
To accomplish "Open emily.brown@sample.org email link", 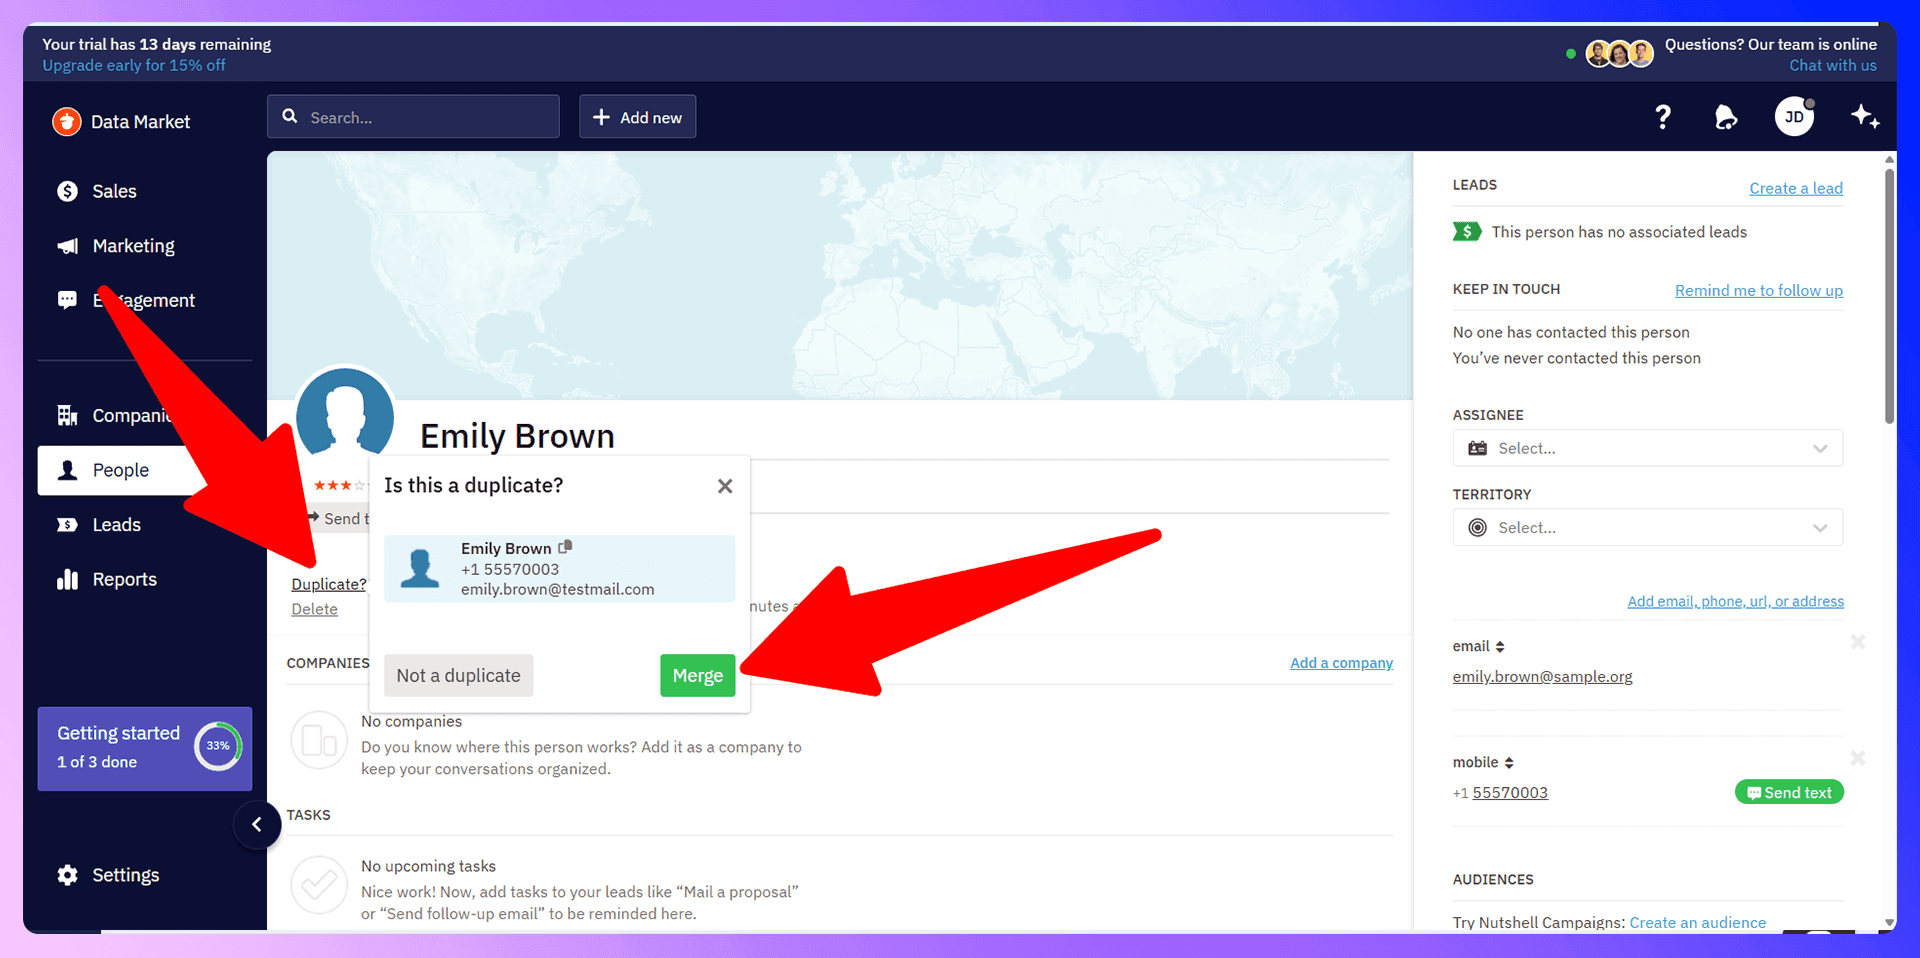I will [1542, 677].
